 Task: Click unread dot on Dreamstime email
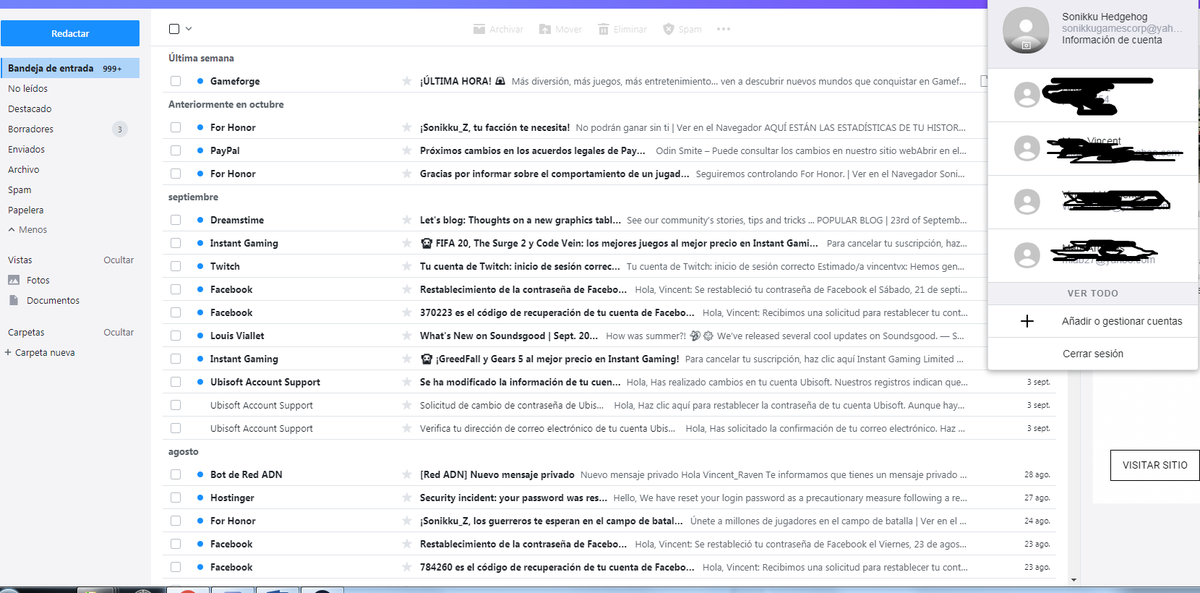(x=200, y=220)
